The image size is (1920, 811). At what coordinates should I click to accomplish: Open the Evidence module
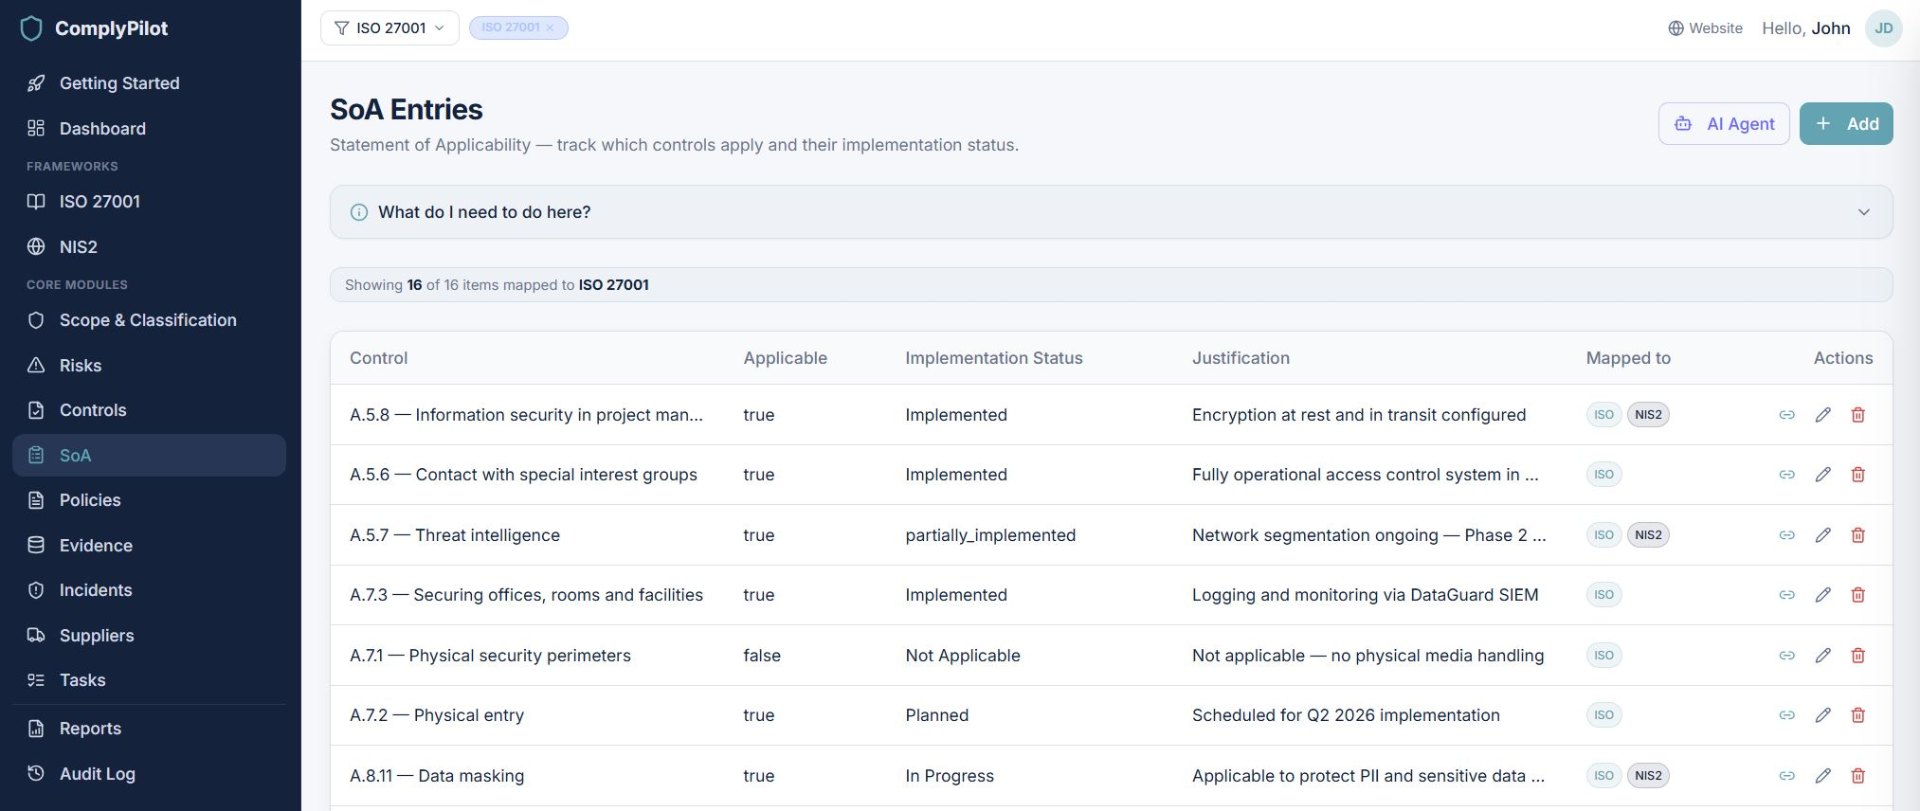tap(149, 546)
